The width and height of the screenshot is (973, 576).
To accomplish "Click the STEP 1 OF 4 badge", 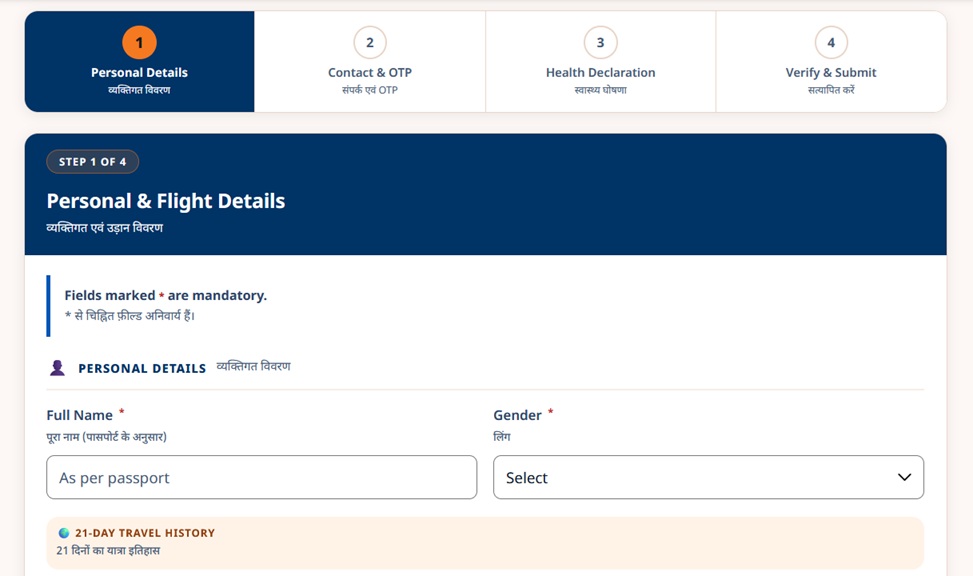I will [x=92, y=161].
